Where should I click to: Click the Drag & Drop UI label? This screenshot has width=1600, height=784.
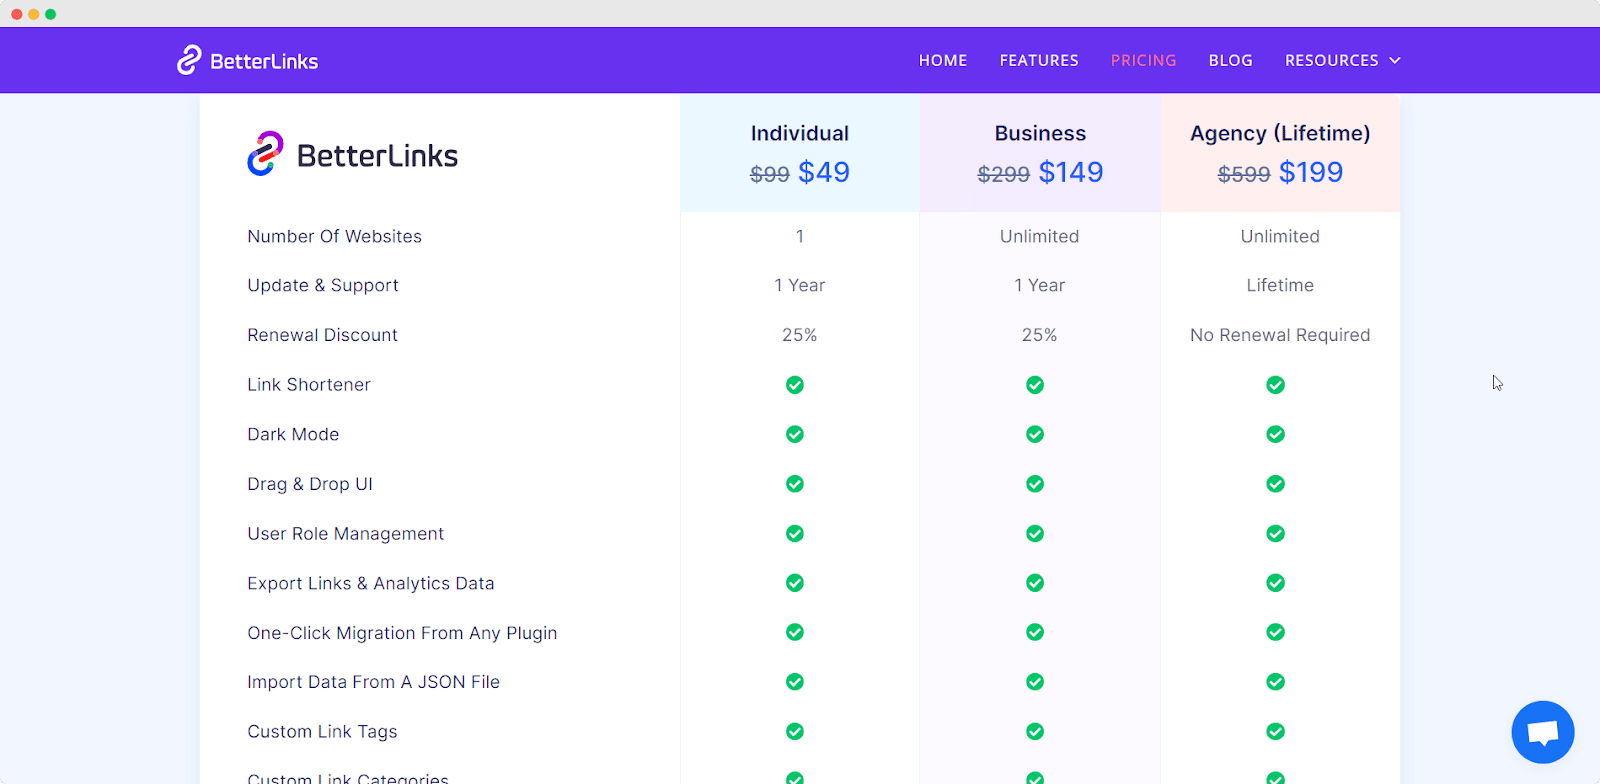[310, 485]
